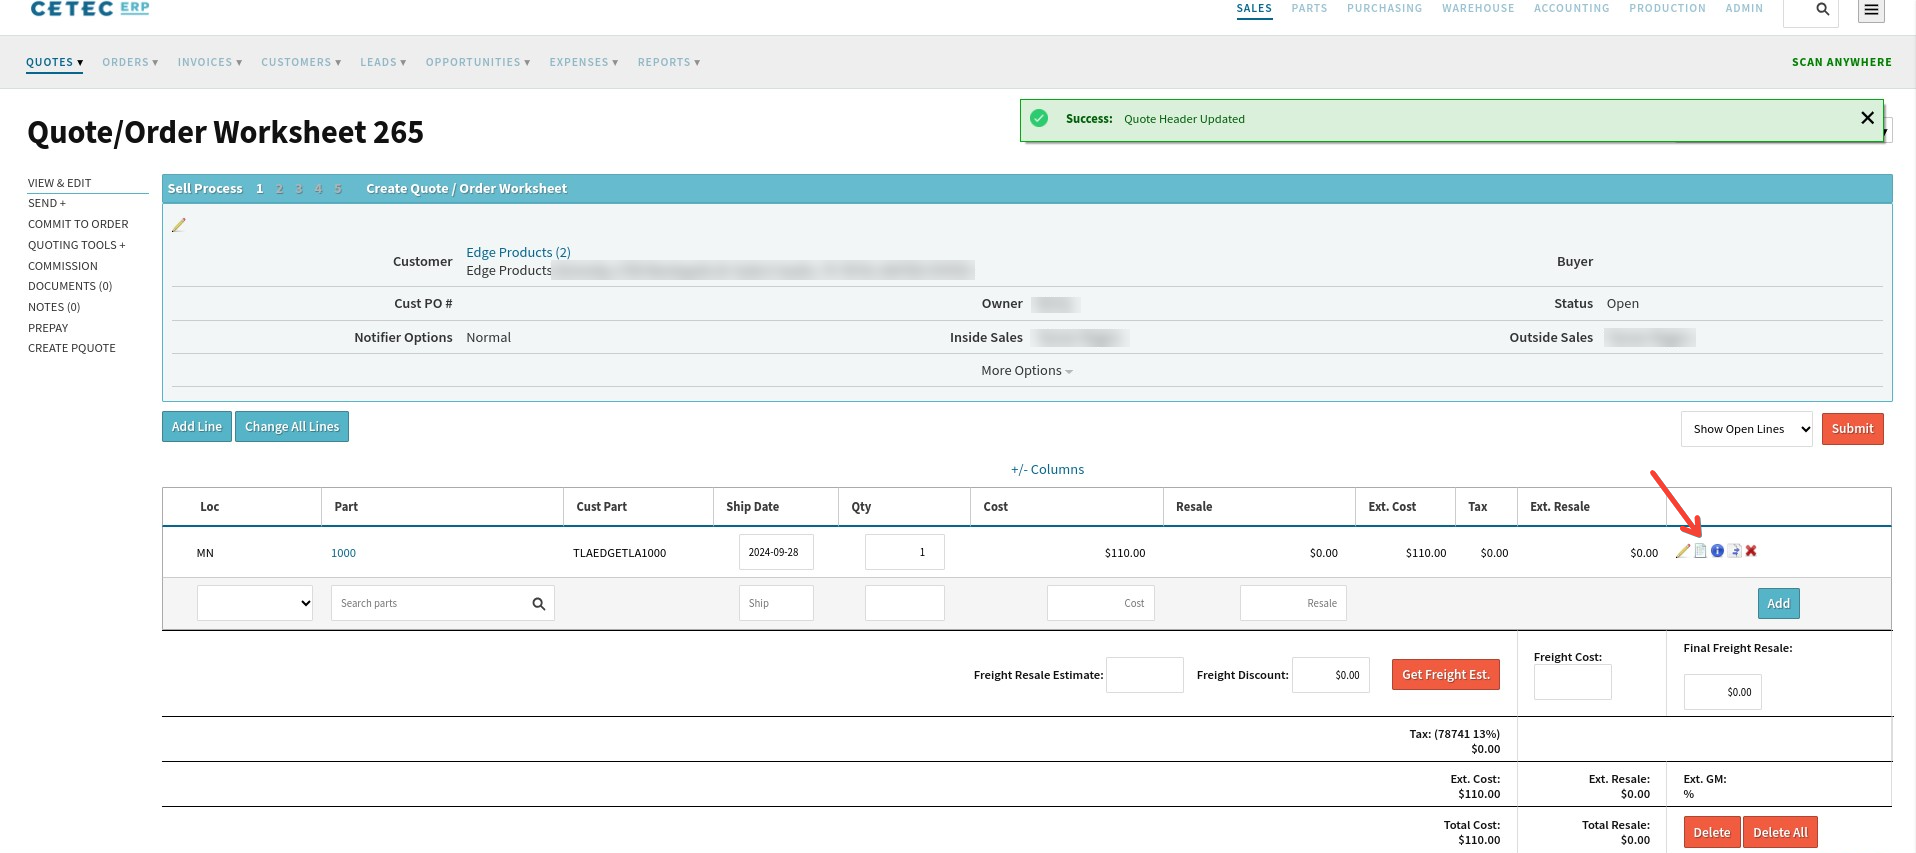Switch to the Purchasing module
Image resolution: width=1916 pixels, height=853 pixels.
coord(1384,8)
